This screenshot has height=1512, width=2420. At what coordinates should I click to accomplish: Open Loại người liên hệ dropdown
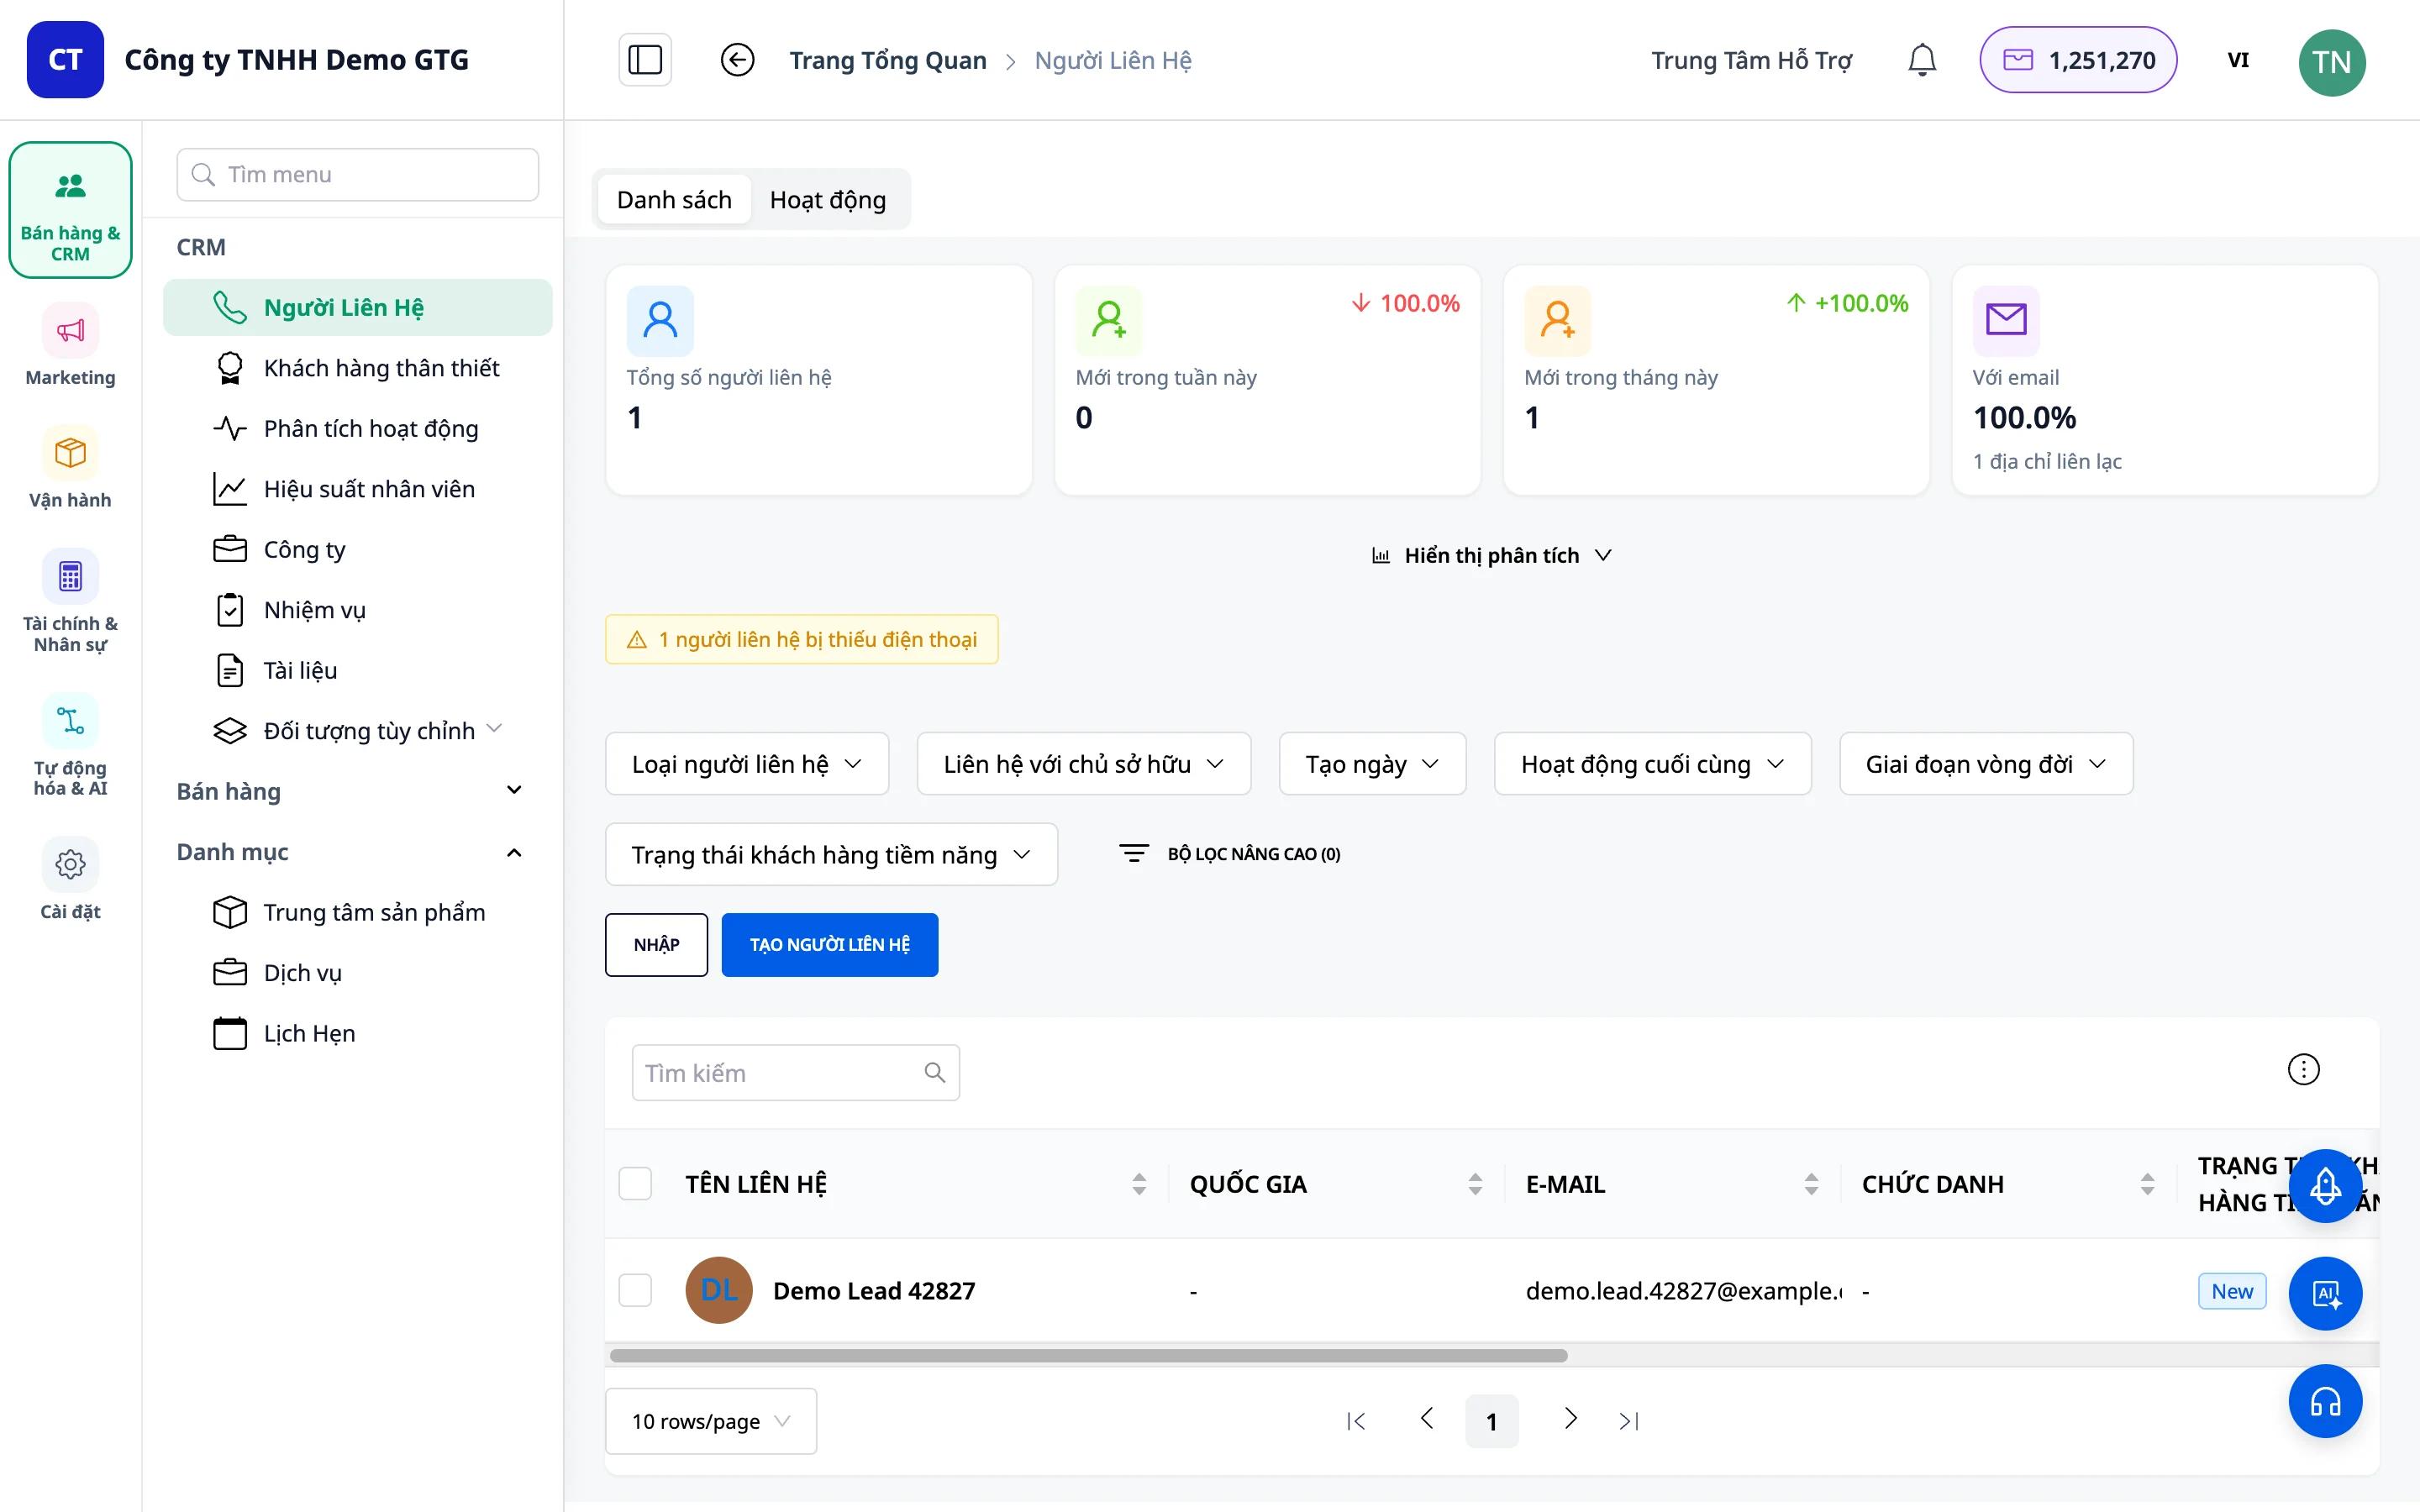click(x=747, y=764)
